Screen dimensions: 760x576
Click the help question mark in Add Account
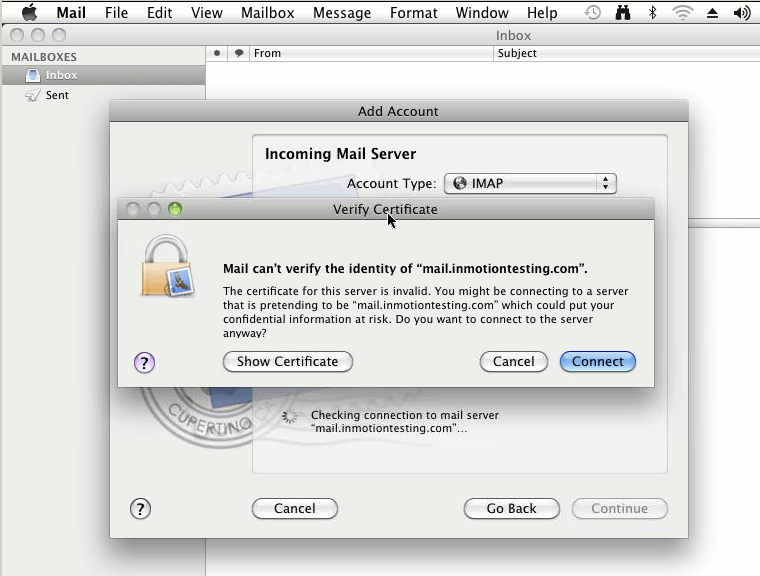[140, 509]
